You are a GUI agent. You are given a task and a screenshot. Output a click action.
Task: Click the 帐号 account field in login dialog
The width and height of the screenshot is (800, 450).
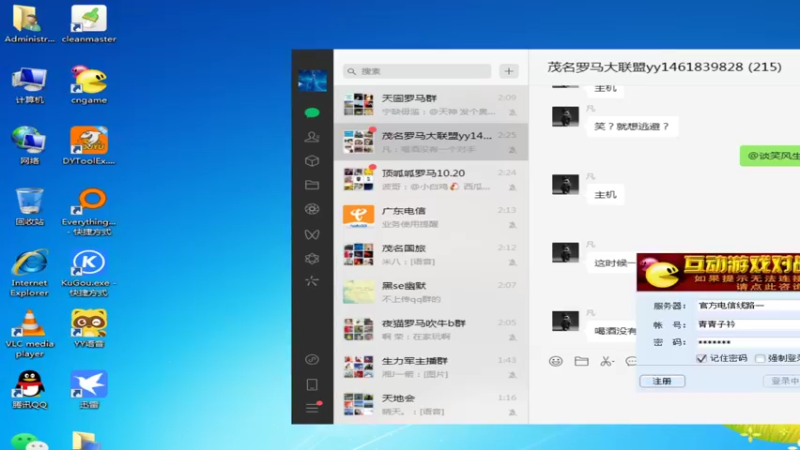tap(748, 324)
